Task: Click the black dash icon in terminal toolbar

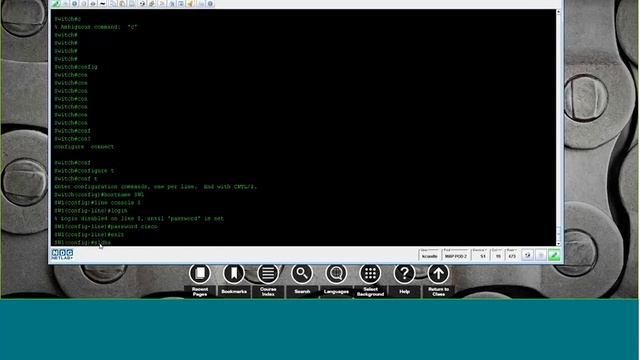Action: click(x=103, y=4)
